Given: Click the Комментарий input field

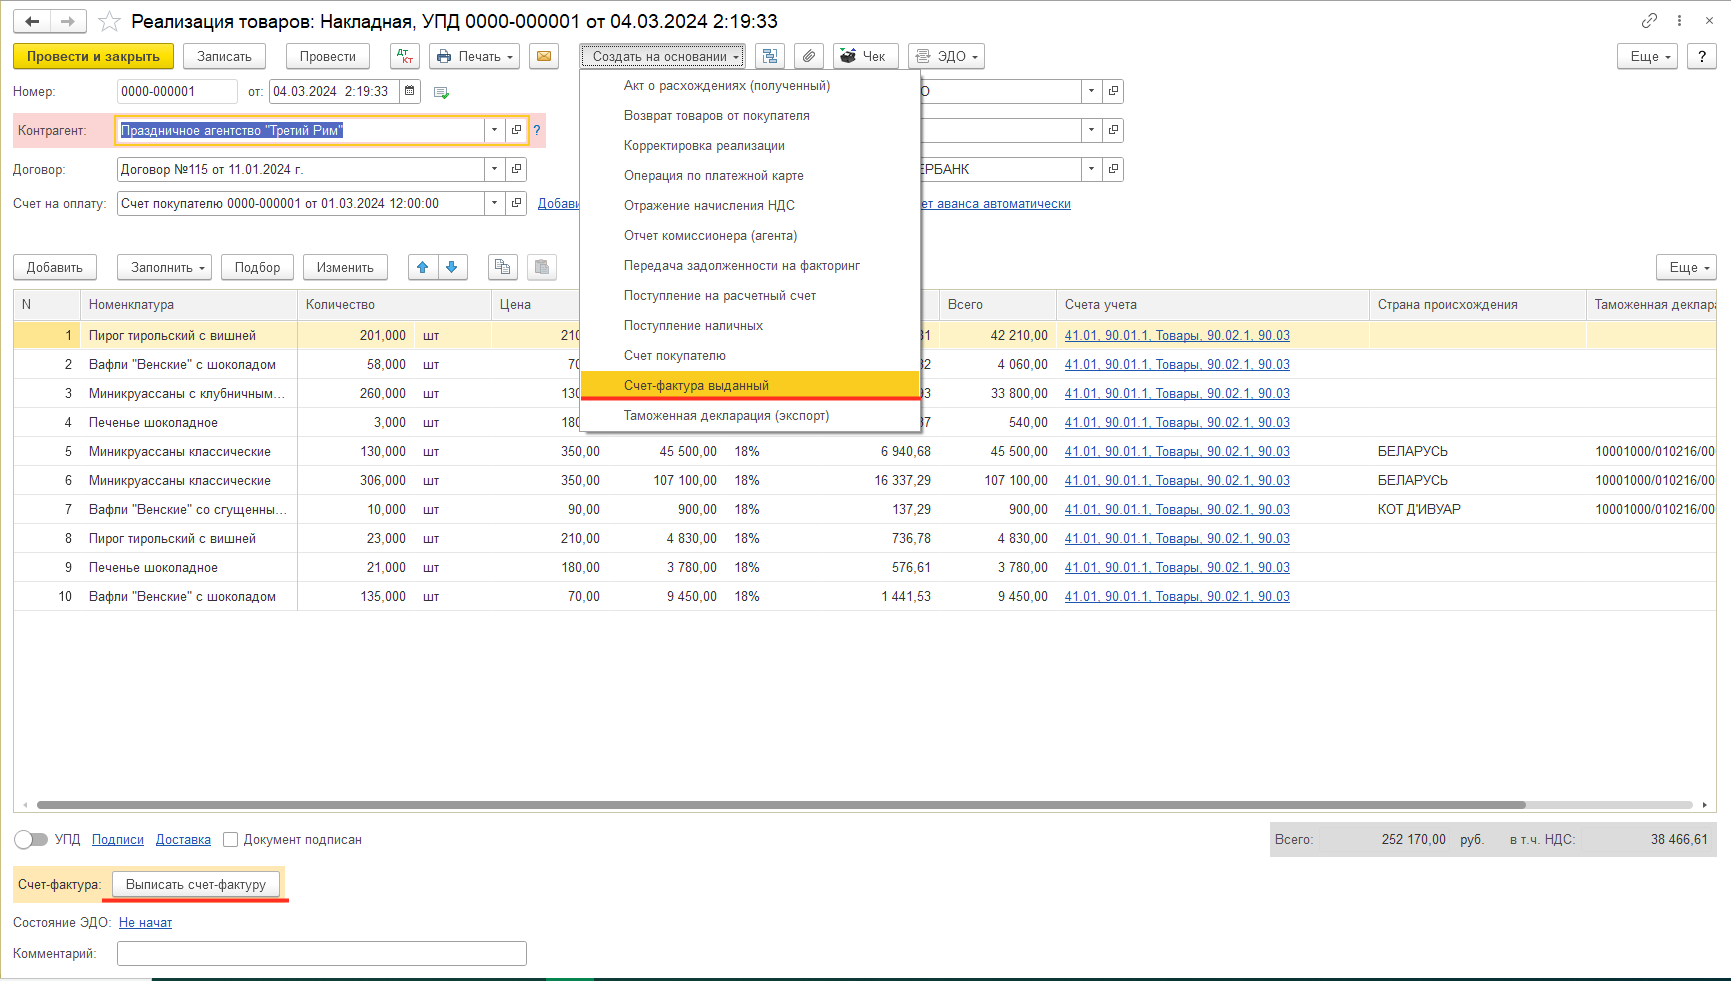Looking at the screenshot, I should click(322, 954).
